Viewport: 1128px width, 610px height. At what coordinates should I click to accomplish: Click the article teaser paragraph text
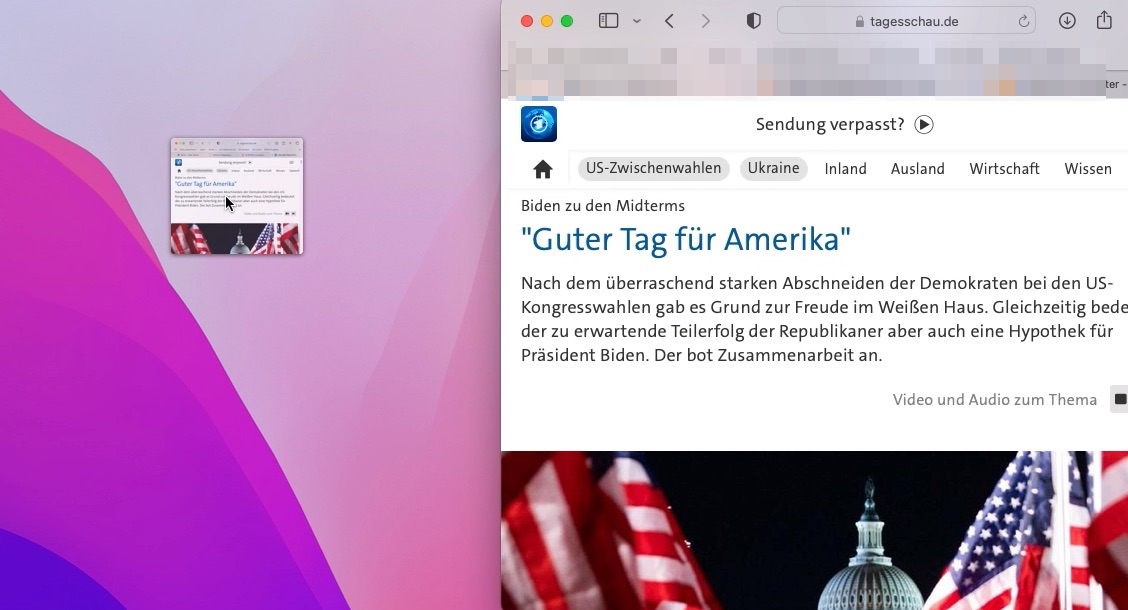pos(824,319)
